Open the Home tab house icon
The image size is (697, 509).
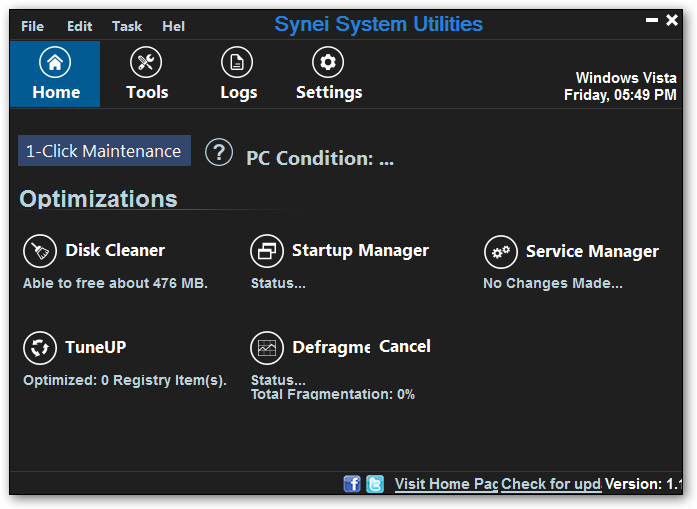(x=55, y=62)
